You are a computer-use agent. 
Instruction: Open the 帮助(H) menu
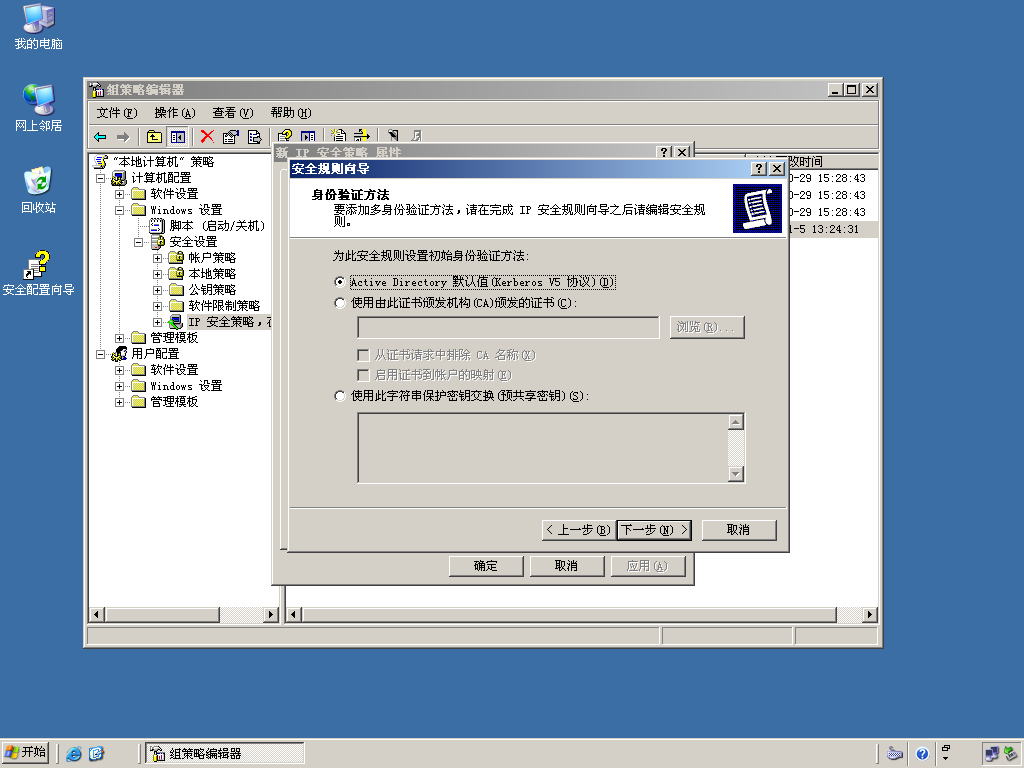[291, 113]
